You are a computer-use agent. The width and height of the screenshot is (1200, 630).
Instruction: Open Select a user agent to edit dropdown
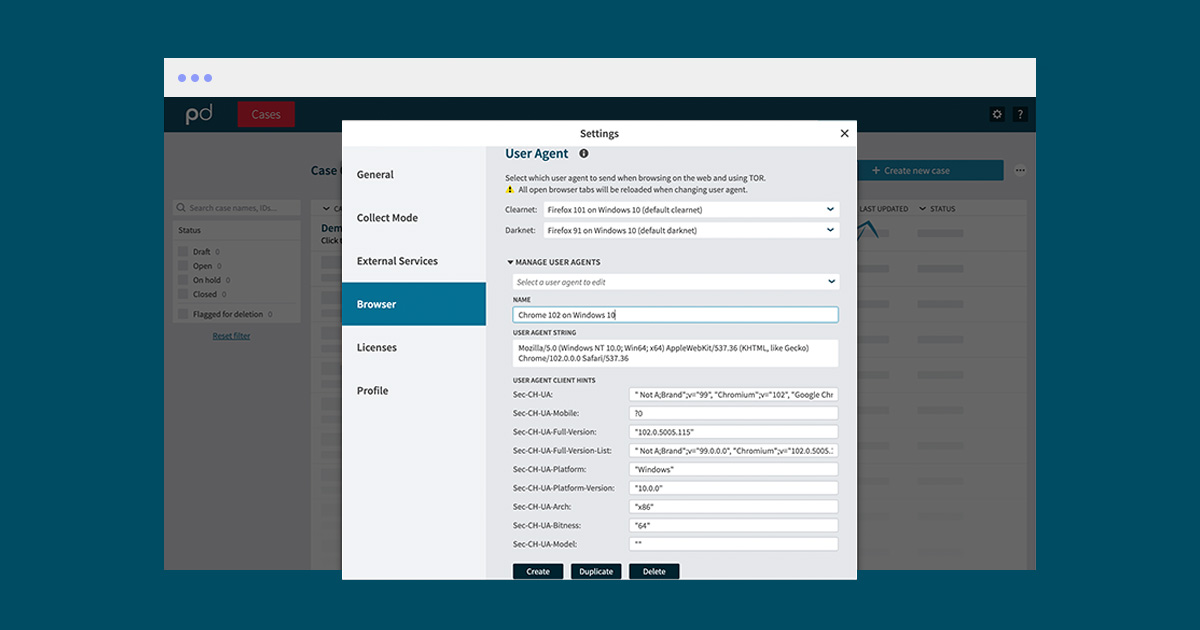[x=675, y=282]
